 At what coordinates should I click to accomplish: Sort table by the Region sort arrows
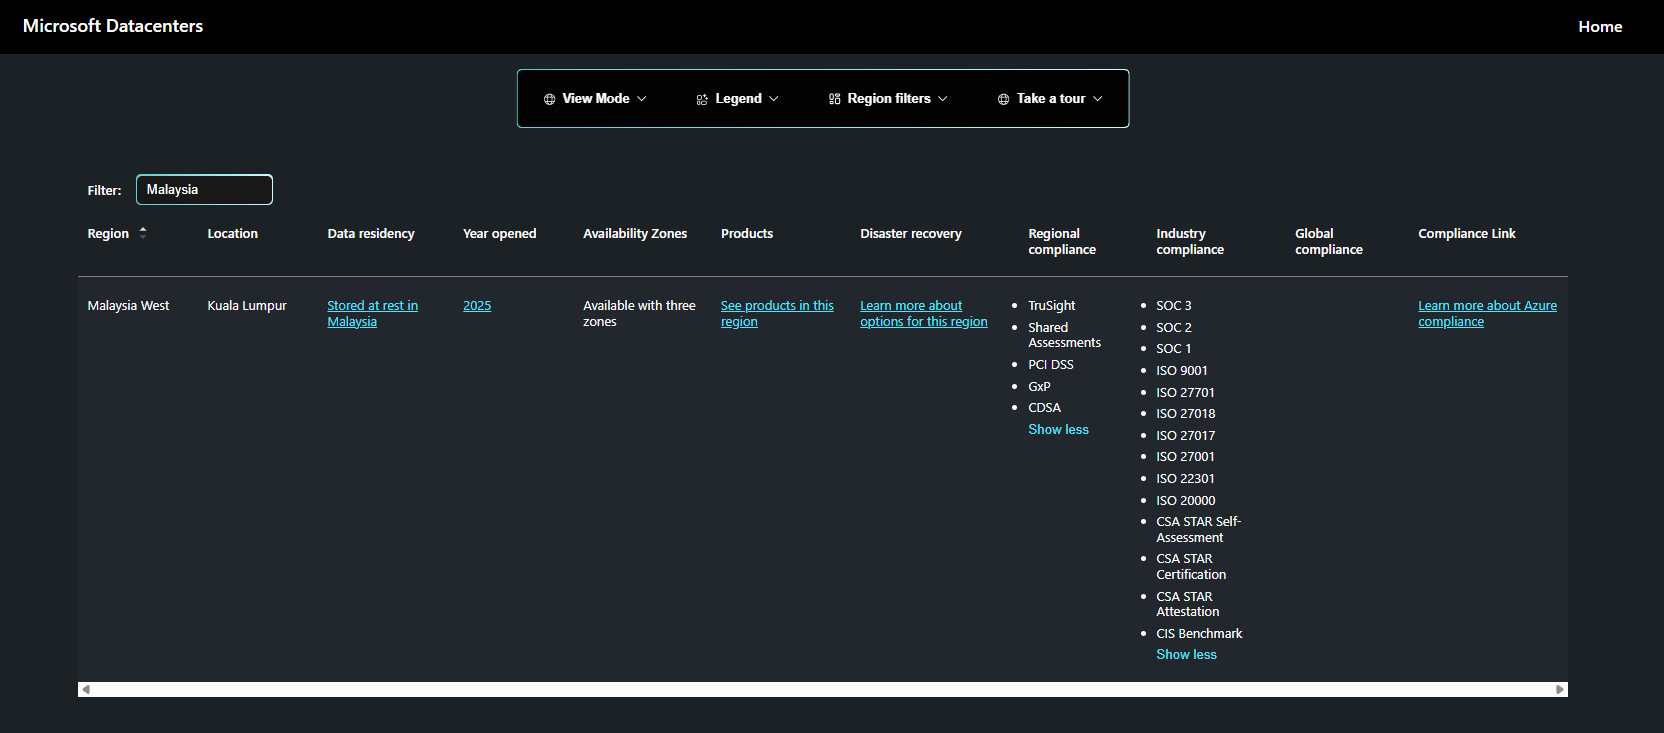tap(143, 232)
